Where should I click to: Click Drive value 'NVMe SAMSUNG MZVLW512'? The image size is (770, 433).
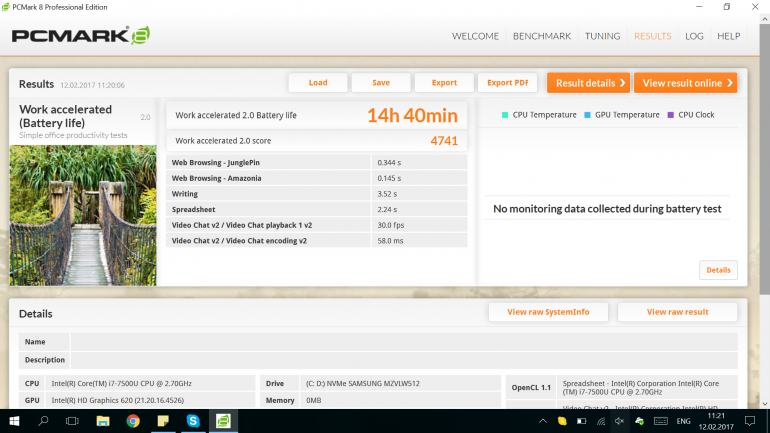[x=362, y=383]
